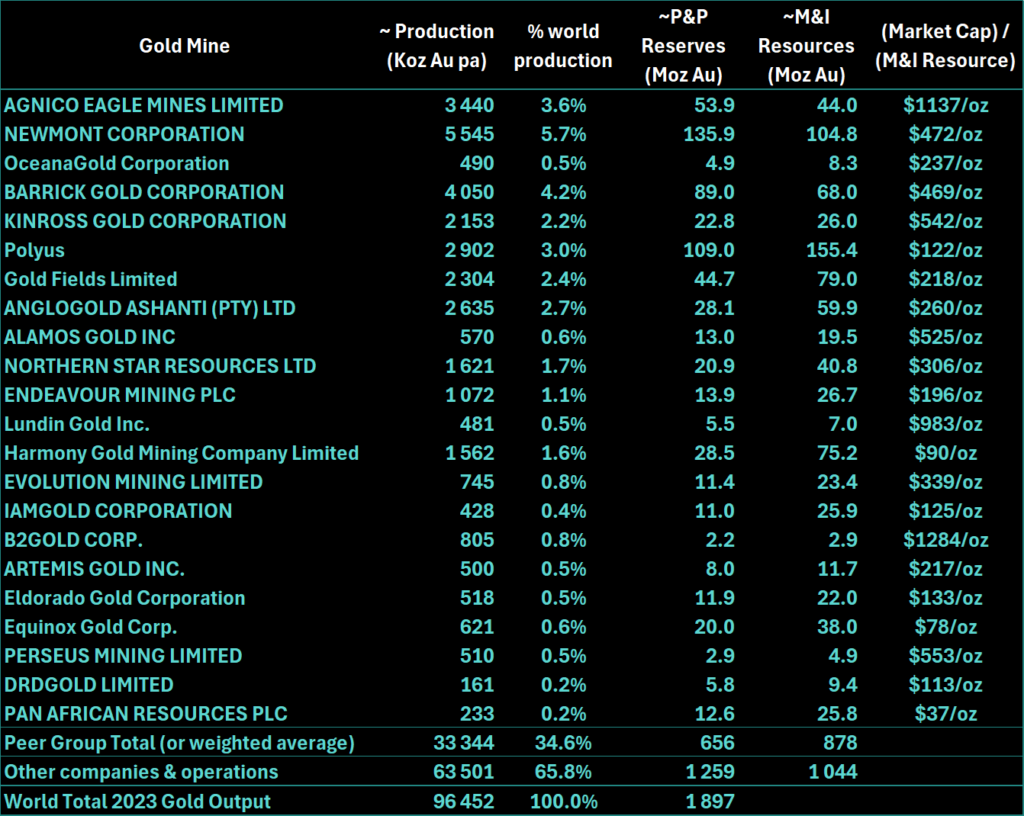This screenshot has width=1024, height=816.
Task: Click NEWMONT CORPORATION company name
Action: point(124,134)
